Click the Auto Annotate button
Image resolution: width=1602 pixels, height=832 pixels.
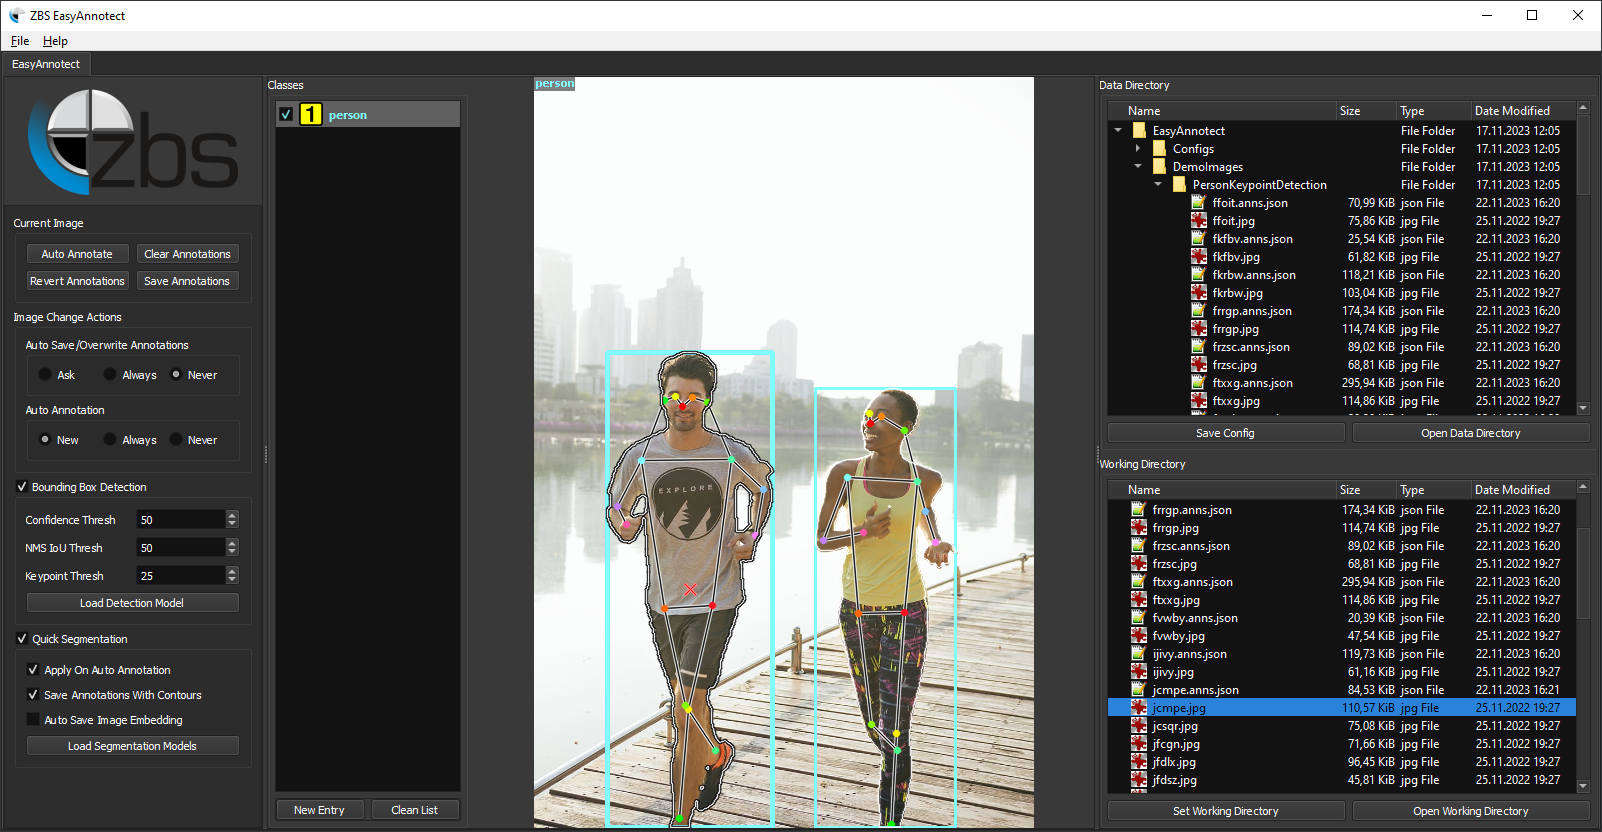coord(77,254)
